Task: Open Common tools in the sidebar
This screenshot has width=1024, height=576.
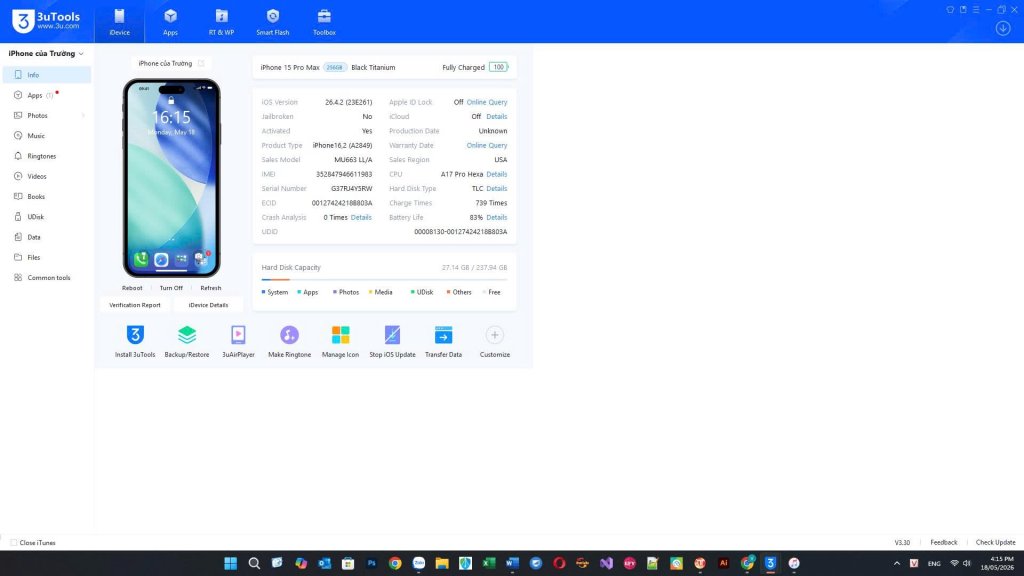Action: (x=47, y=278)
